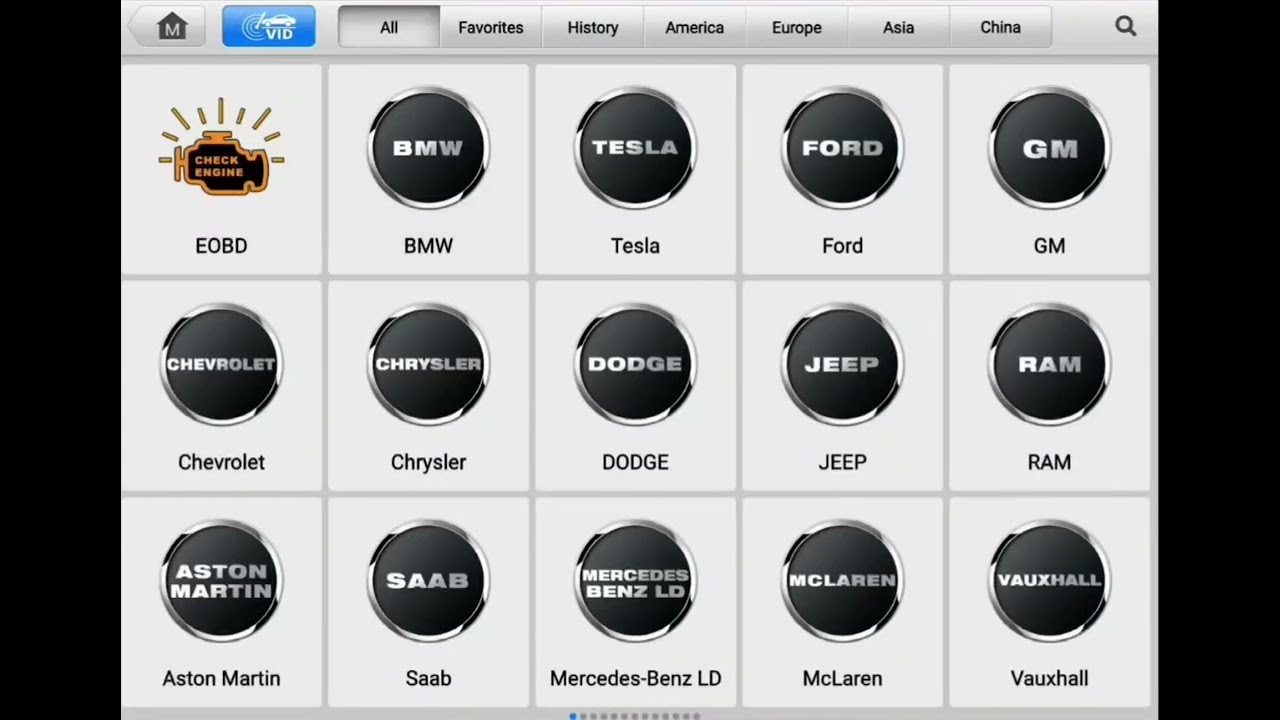Open the Chevrolet brand badge
The height and width of the screenshot is (720, 1280).
[x=221, y=365]
